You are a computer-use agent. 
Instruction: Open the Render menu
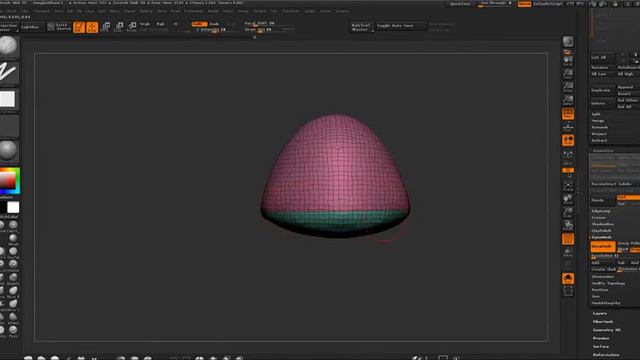[213, 11]
